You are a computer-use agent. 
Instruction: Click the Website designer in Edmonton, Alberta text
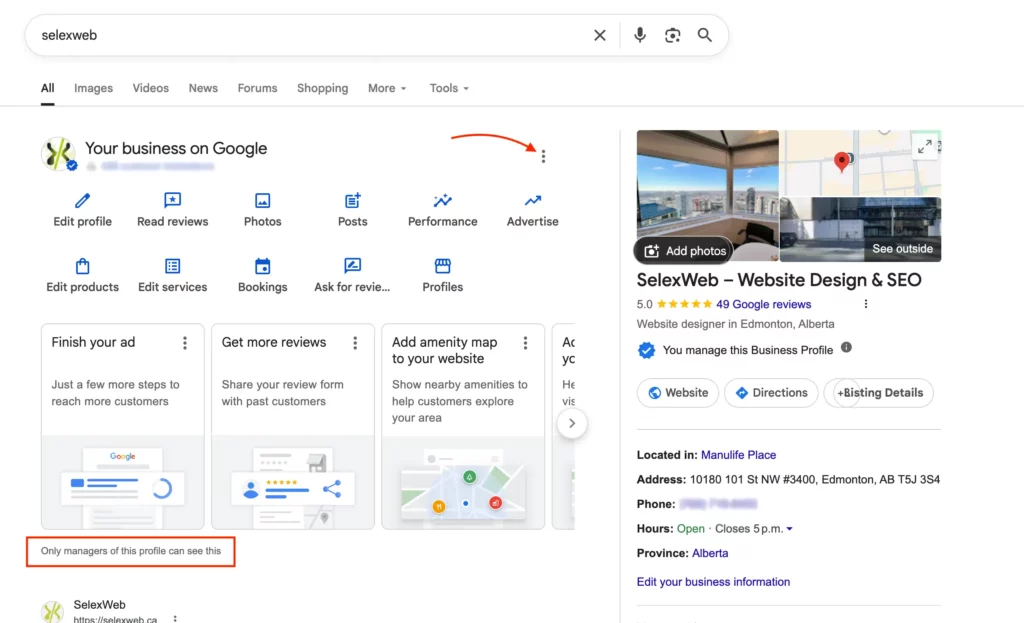(x=735, y=324)
